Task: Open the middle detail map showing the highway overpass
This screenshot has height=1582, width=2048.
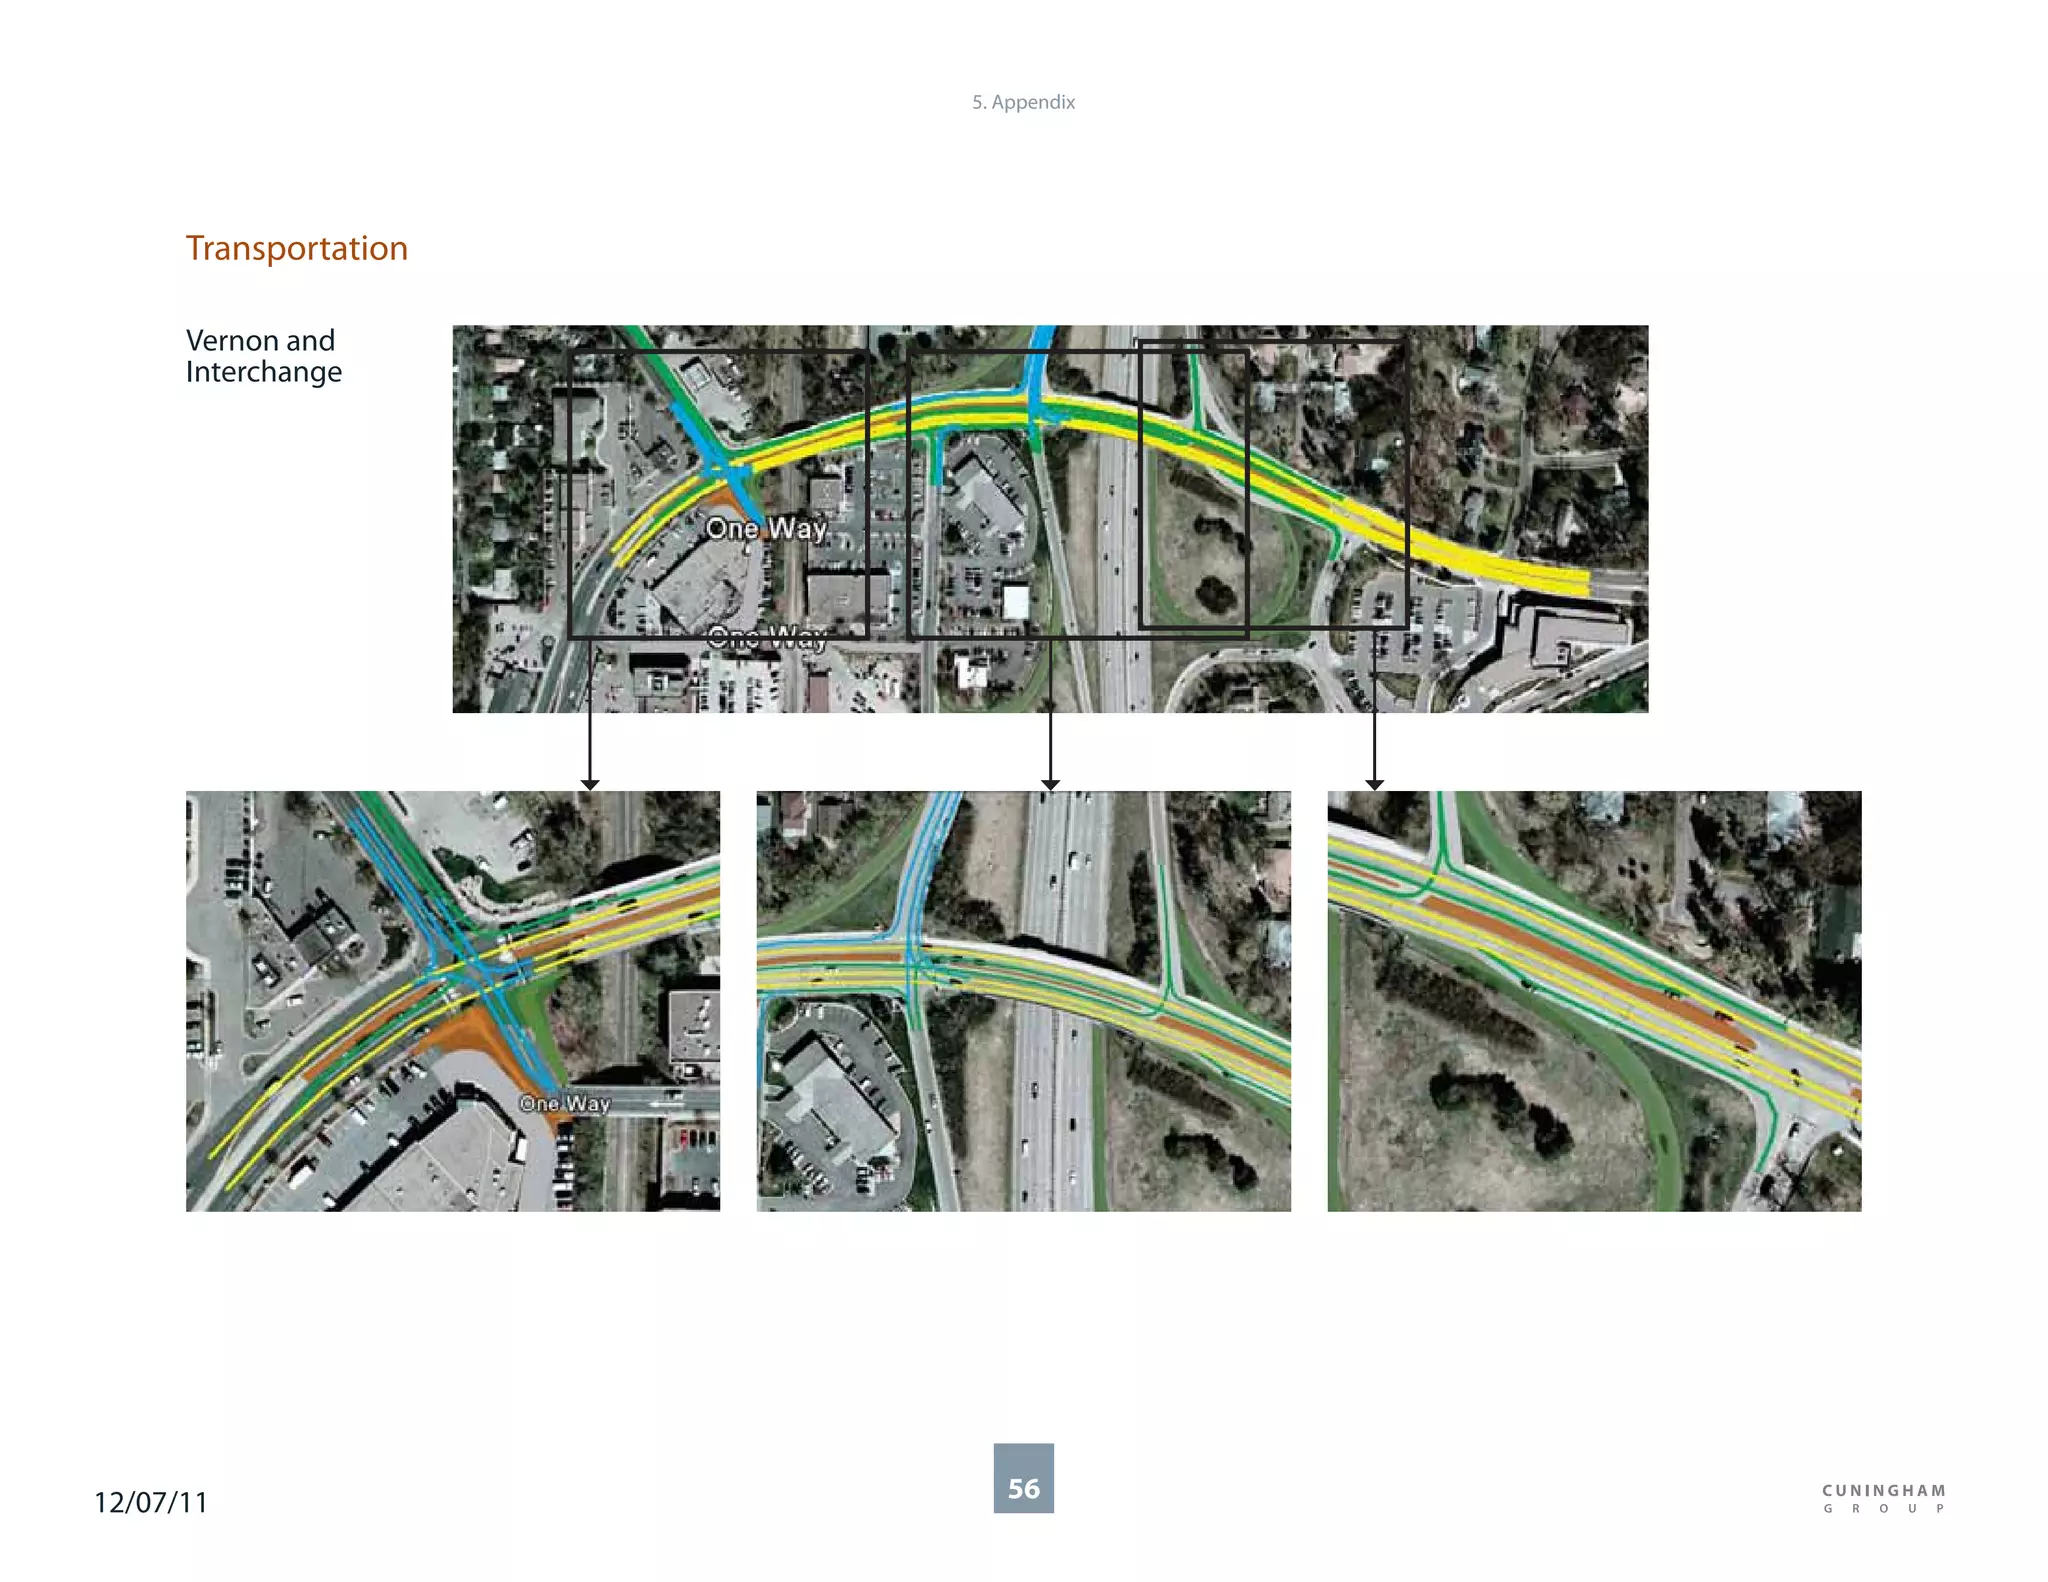Action: click(1024, 1001)
